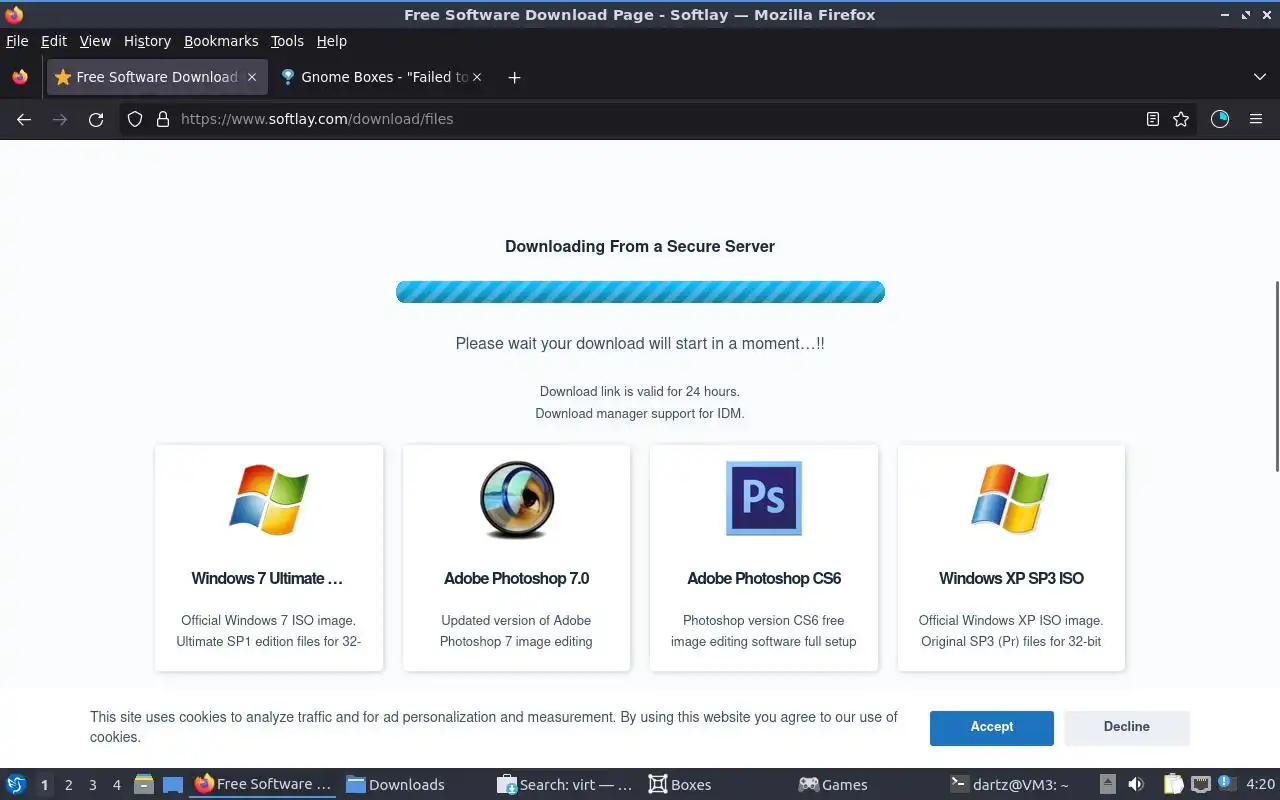Open the Search: virt taskbar window
Screen dimensions: 1280x800
(566, 785)
